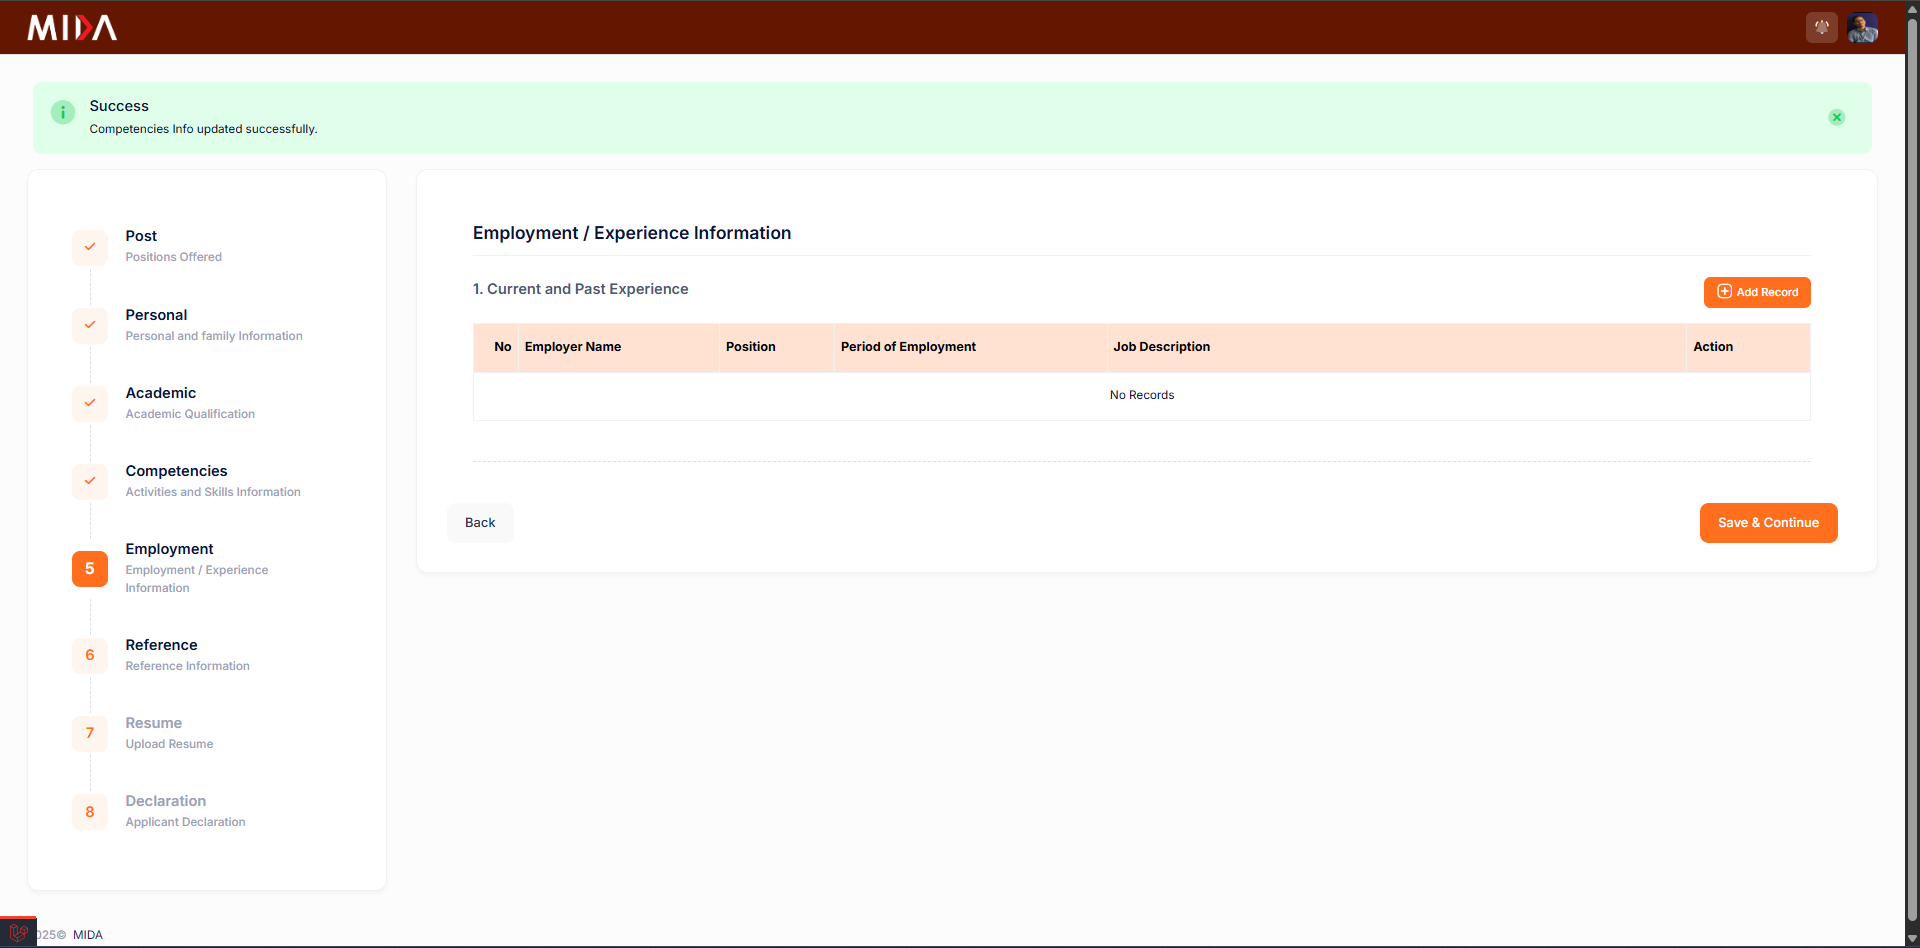The width and height of the screenshot is (1920, 948).
Task: Dismiss the success notification banner
Action: (1837, 117)
